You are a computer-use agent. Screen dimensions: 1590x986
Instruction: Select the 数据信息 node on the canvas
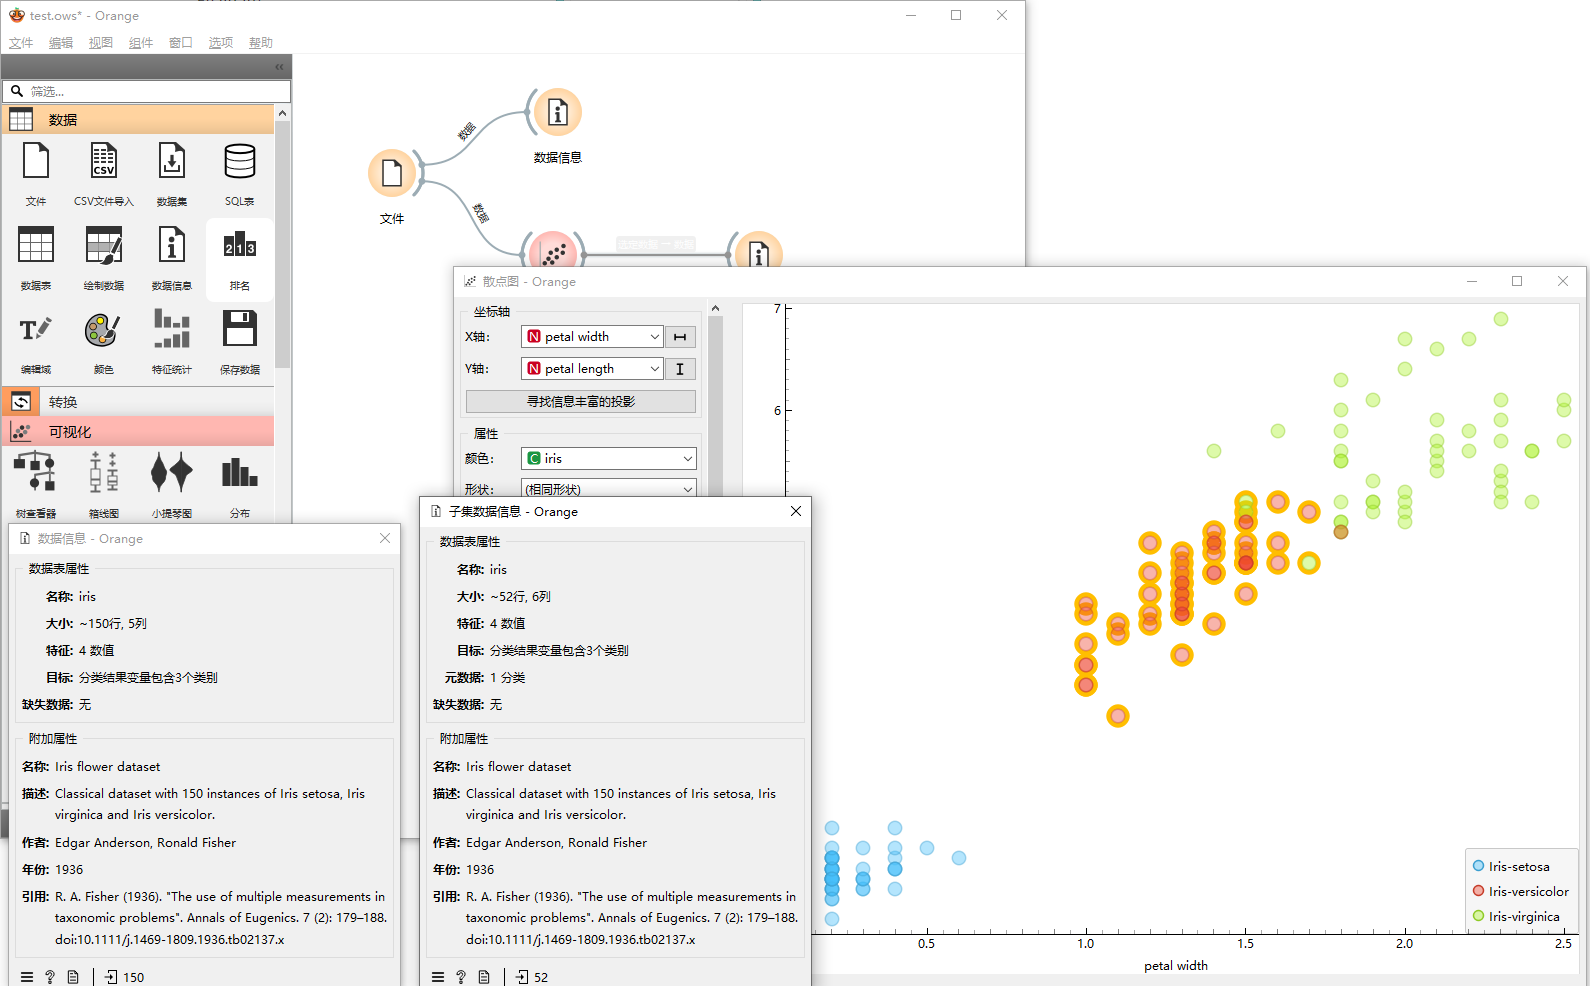point(557,112)
